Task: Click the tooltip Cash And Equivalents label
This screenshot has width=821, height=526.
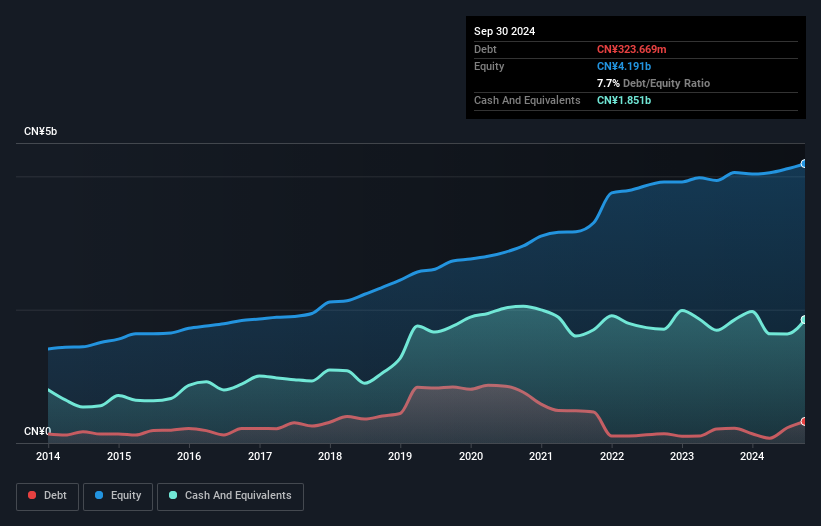Action: (x=527, y=100)
